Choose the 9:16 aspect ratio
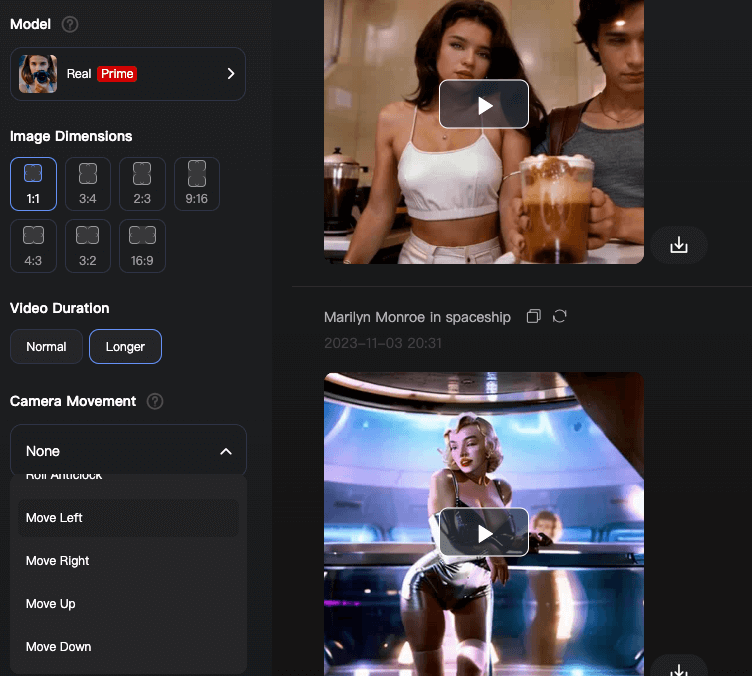The height and width of the screenshot is (676, 752). [x=197, y=184]
